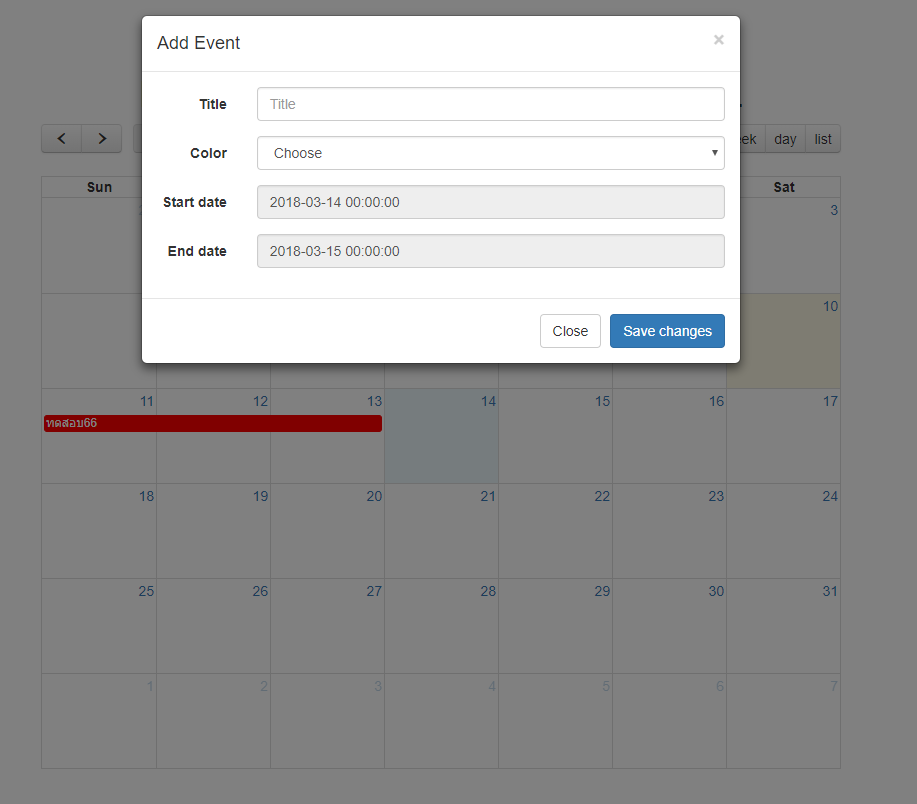Open the ทดสอบ66 event
The height and width of the screenshot is (804, 917).
(213, 423)
